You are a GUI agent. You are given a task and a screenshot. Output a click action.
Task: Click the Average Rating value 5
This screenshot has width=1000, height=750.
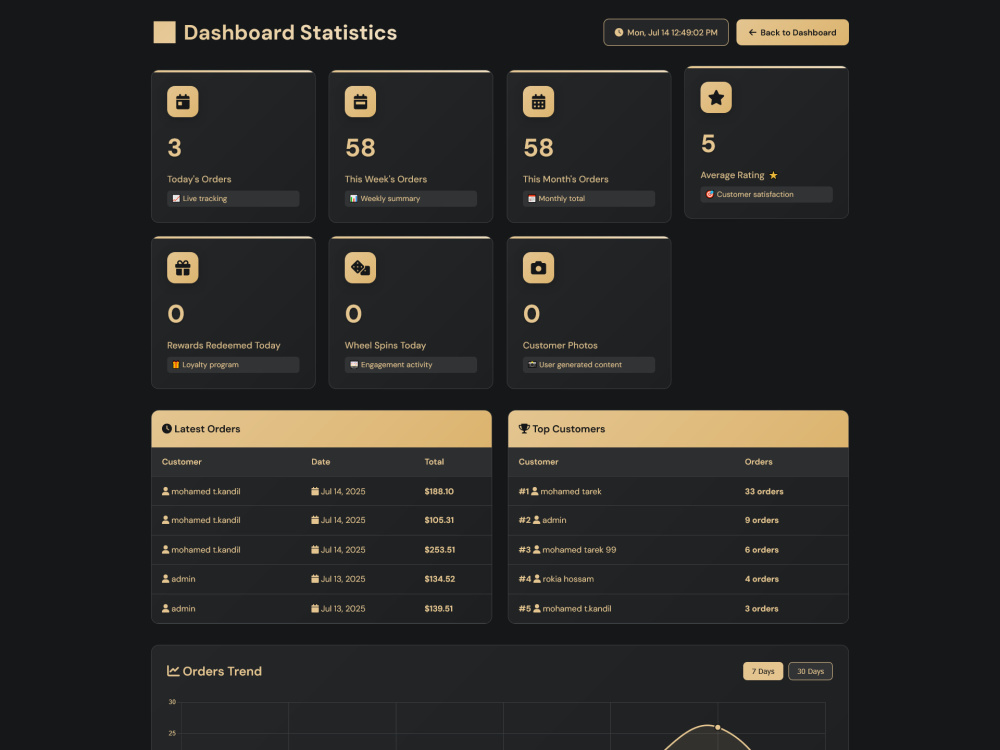click(708, 143)
